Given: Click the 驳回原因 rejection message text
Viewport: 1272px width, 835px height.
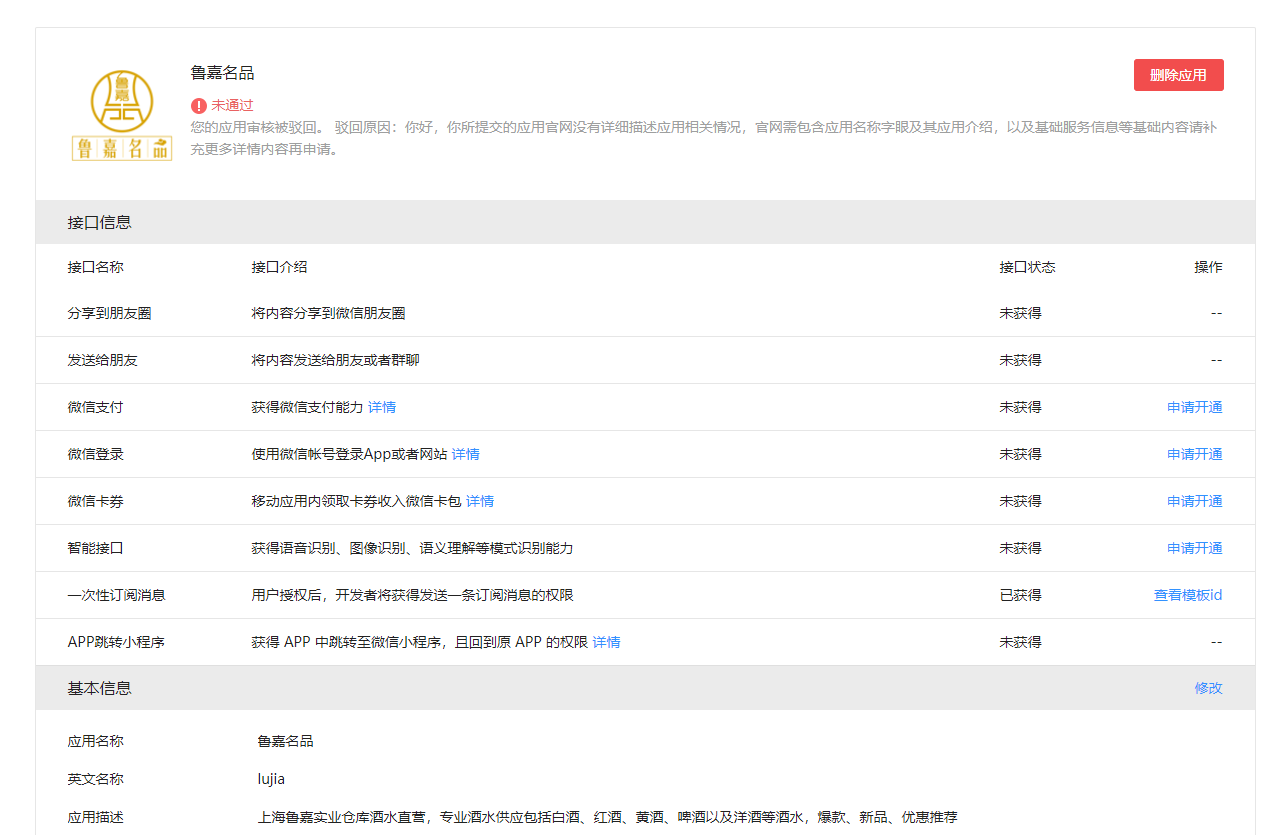Looking at the screenshot, I should click(x=704, y=138).
